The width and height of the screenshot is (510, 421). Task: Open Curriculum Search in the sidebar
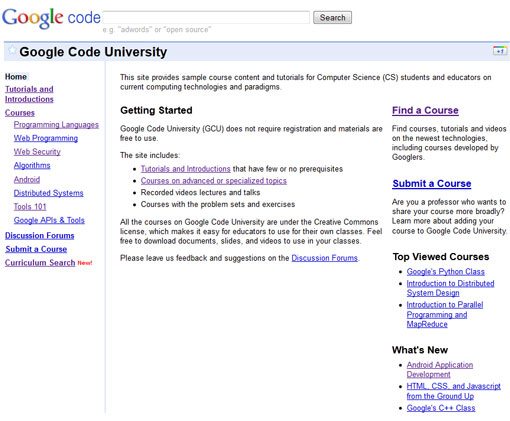click(x=40, y=263)
